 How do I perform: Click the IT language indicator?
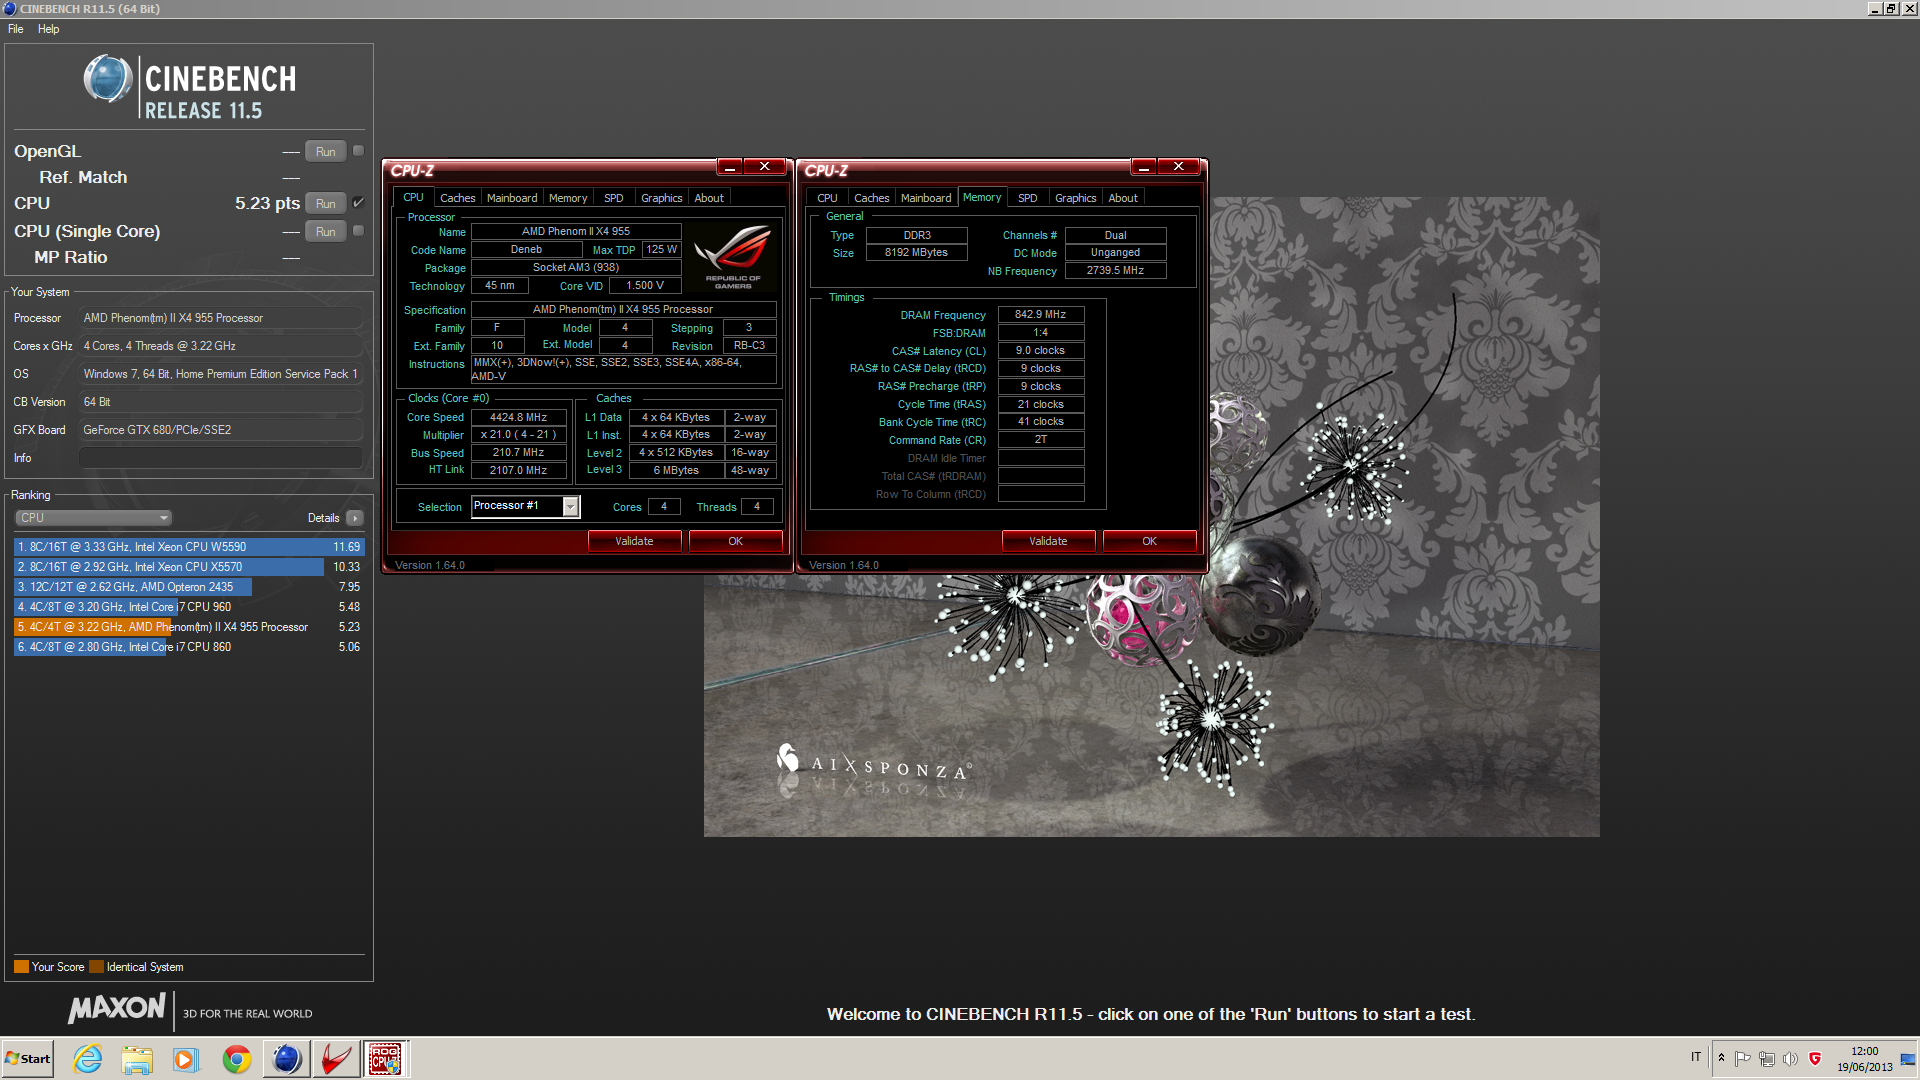1696,1057
